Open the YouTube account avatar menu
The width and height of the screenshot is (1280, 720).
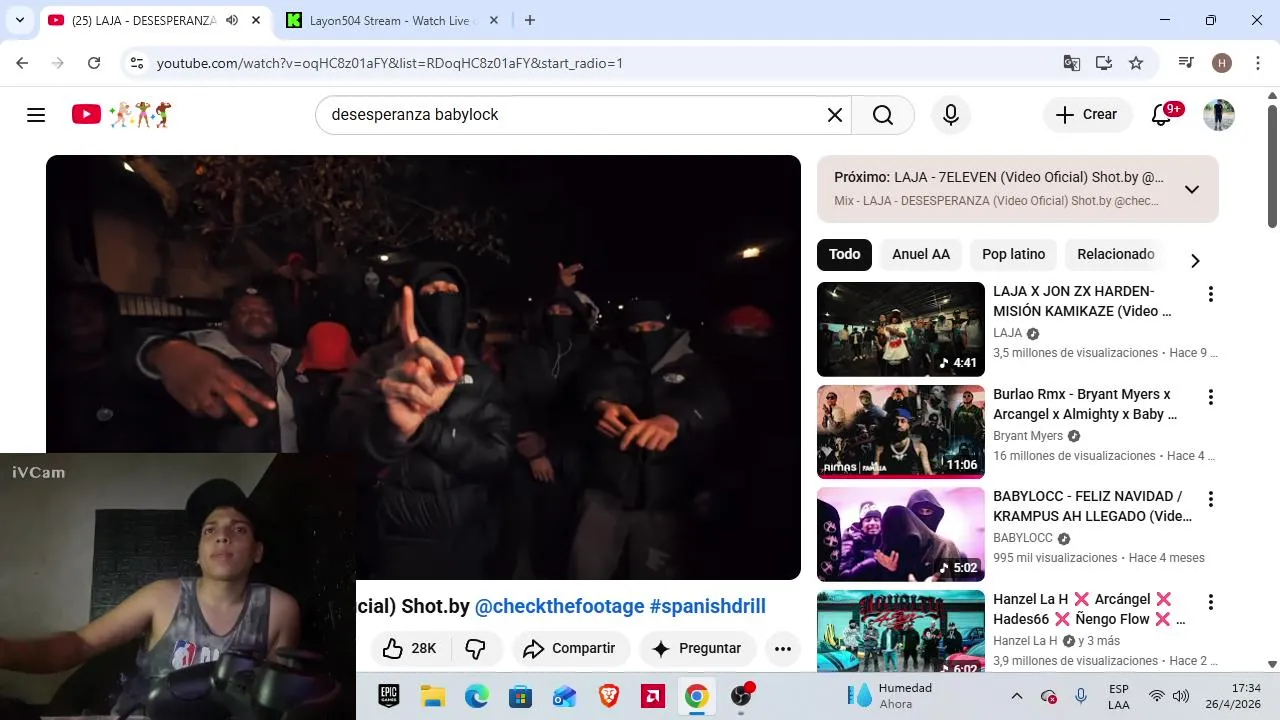click(x=1219, y=115)
